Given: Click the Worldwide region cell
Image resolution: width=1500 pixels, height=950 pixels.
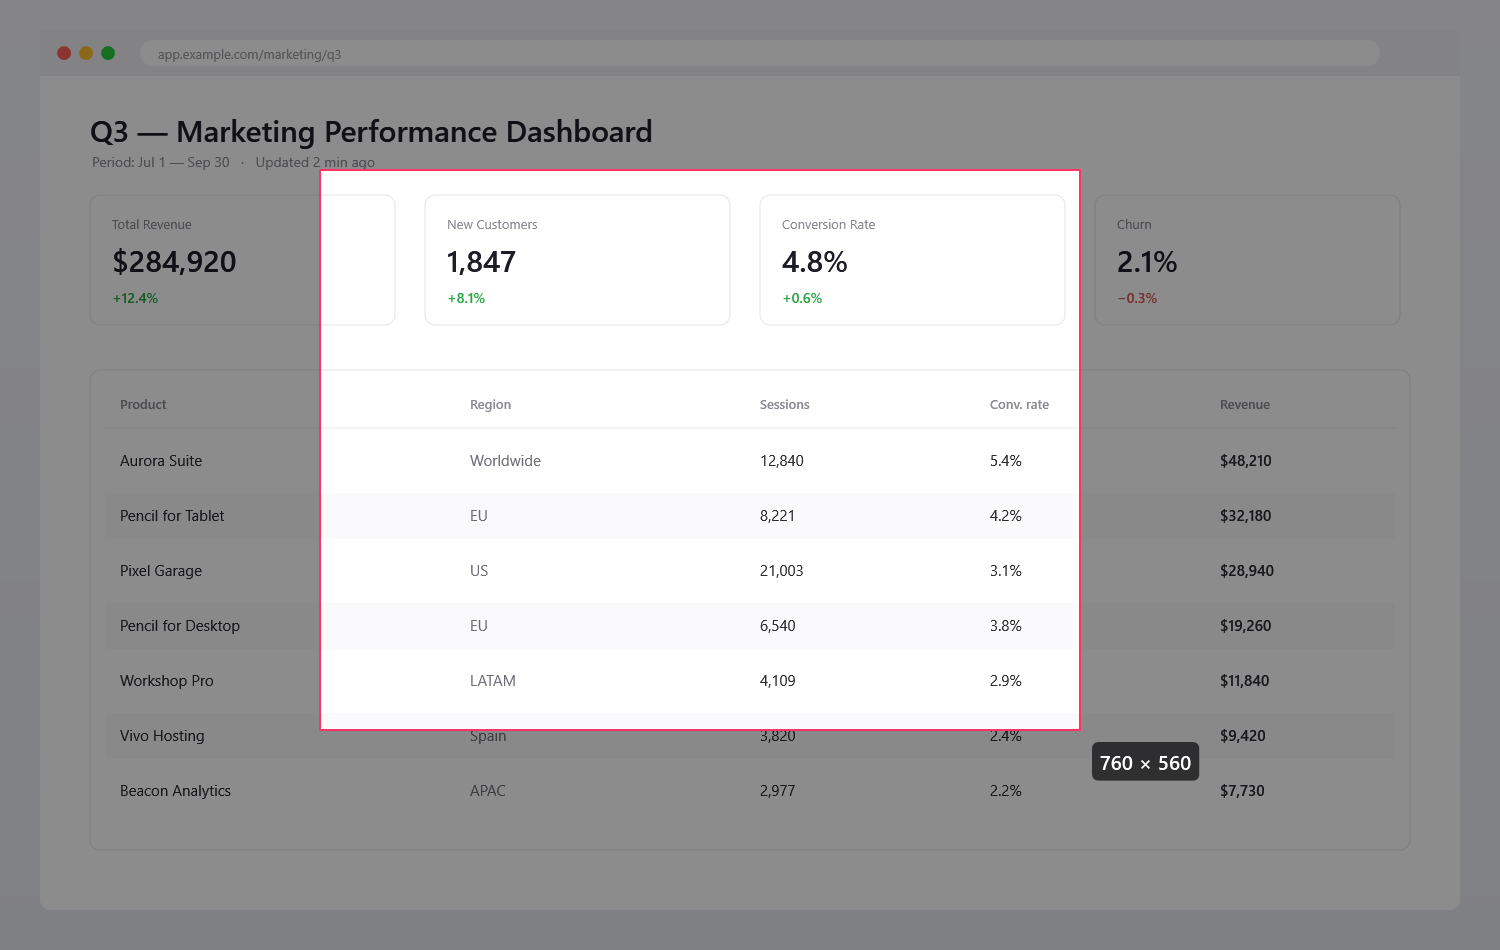Looking at the screenshot, I should click(x=505, y=461).
